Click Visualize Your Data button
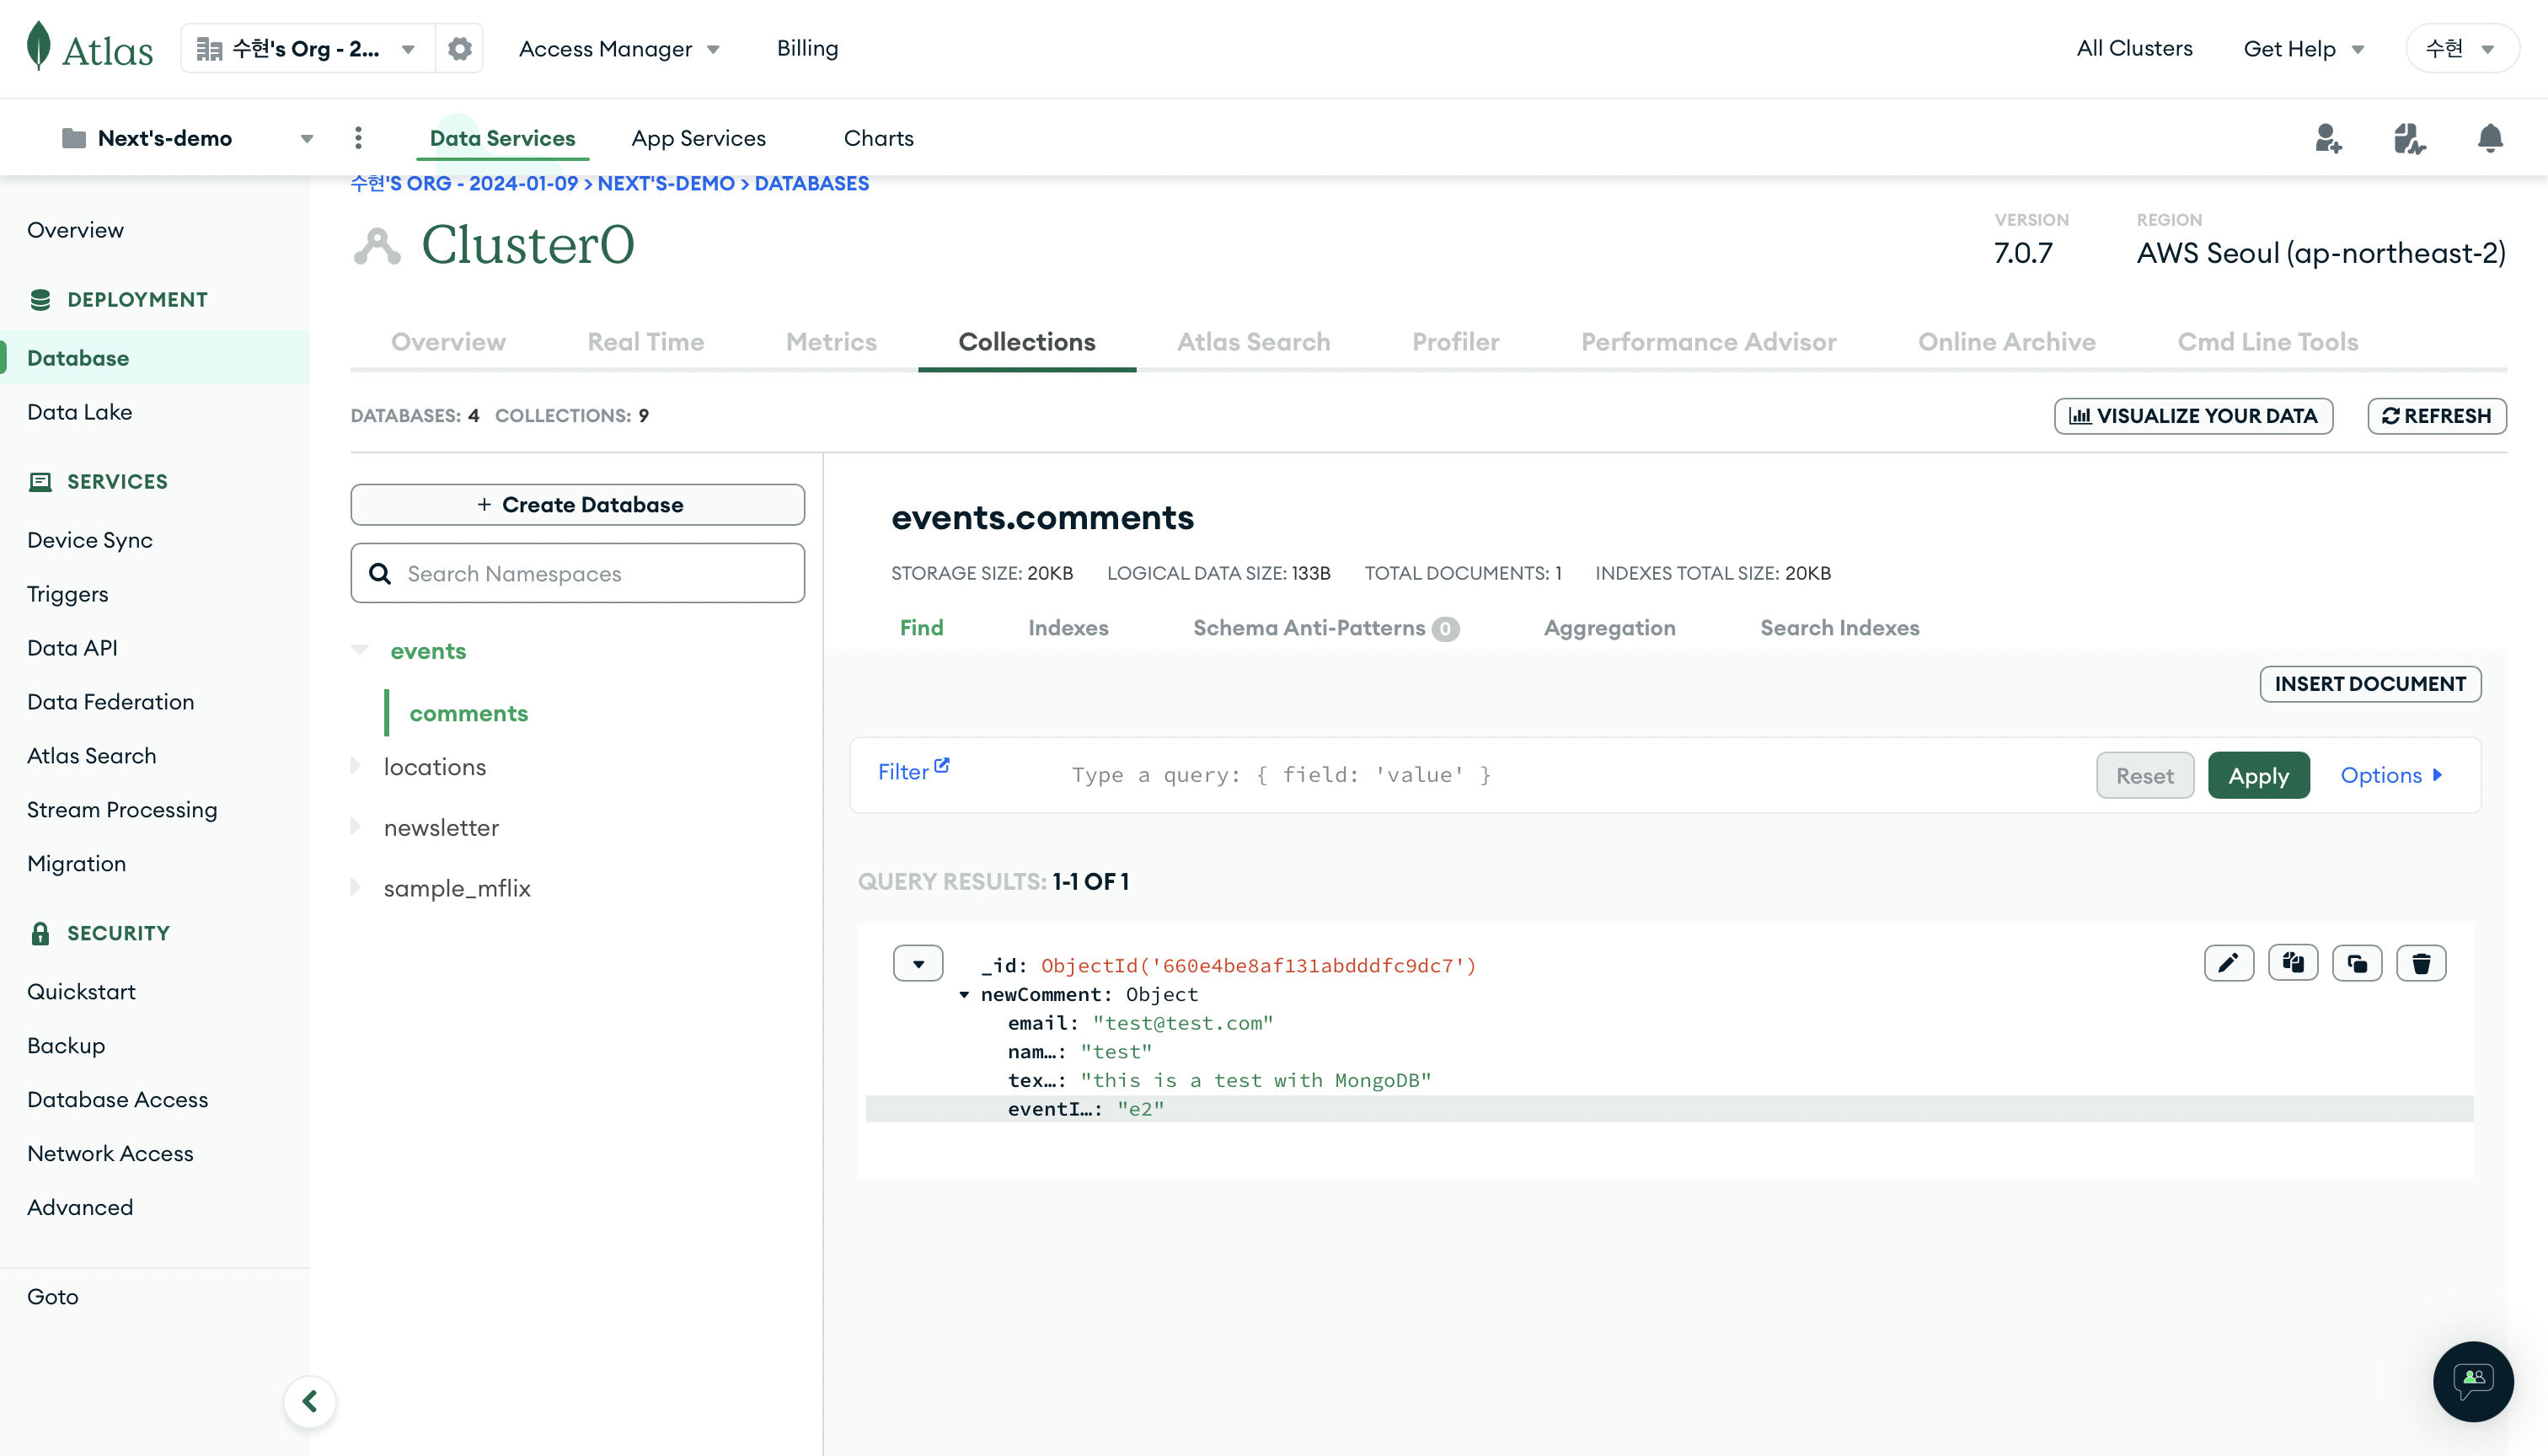Screen dimensions: 2548x1456 click(2193, 416)
